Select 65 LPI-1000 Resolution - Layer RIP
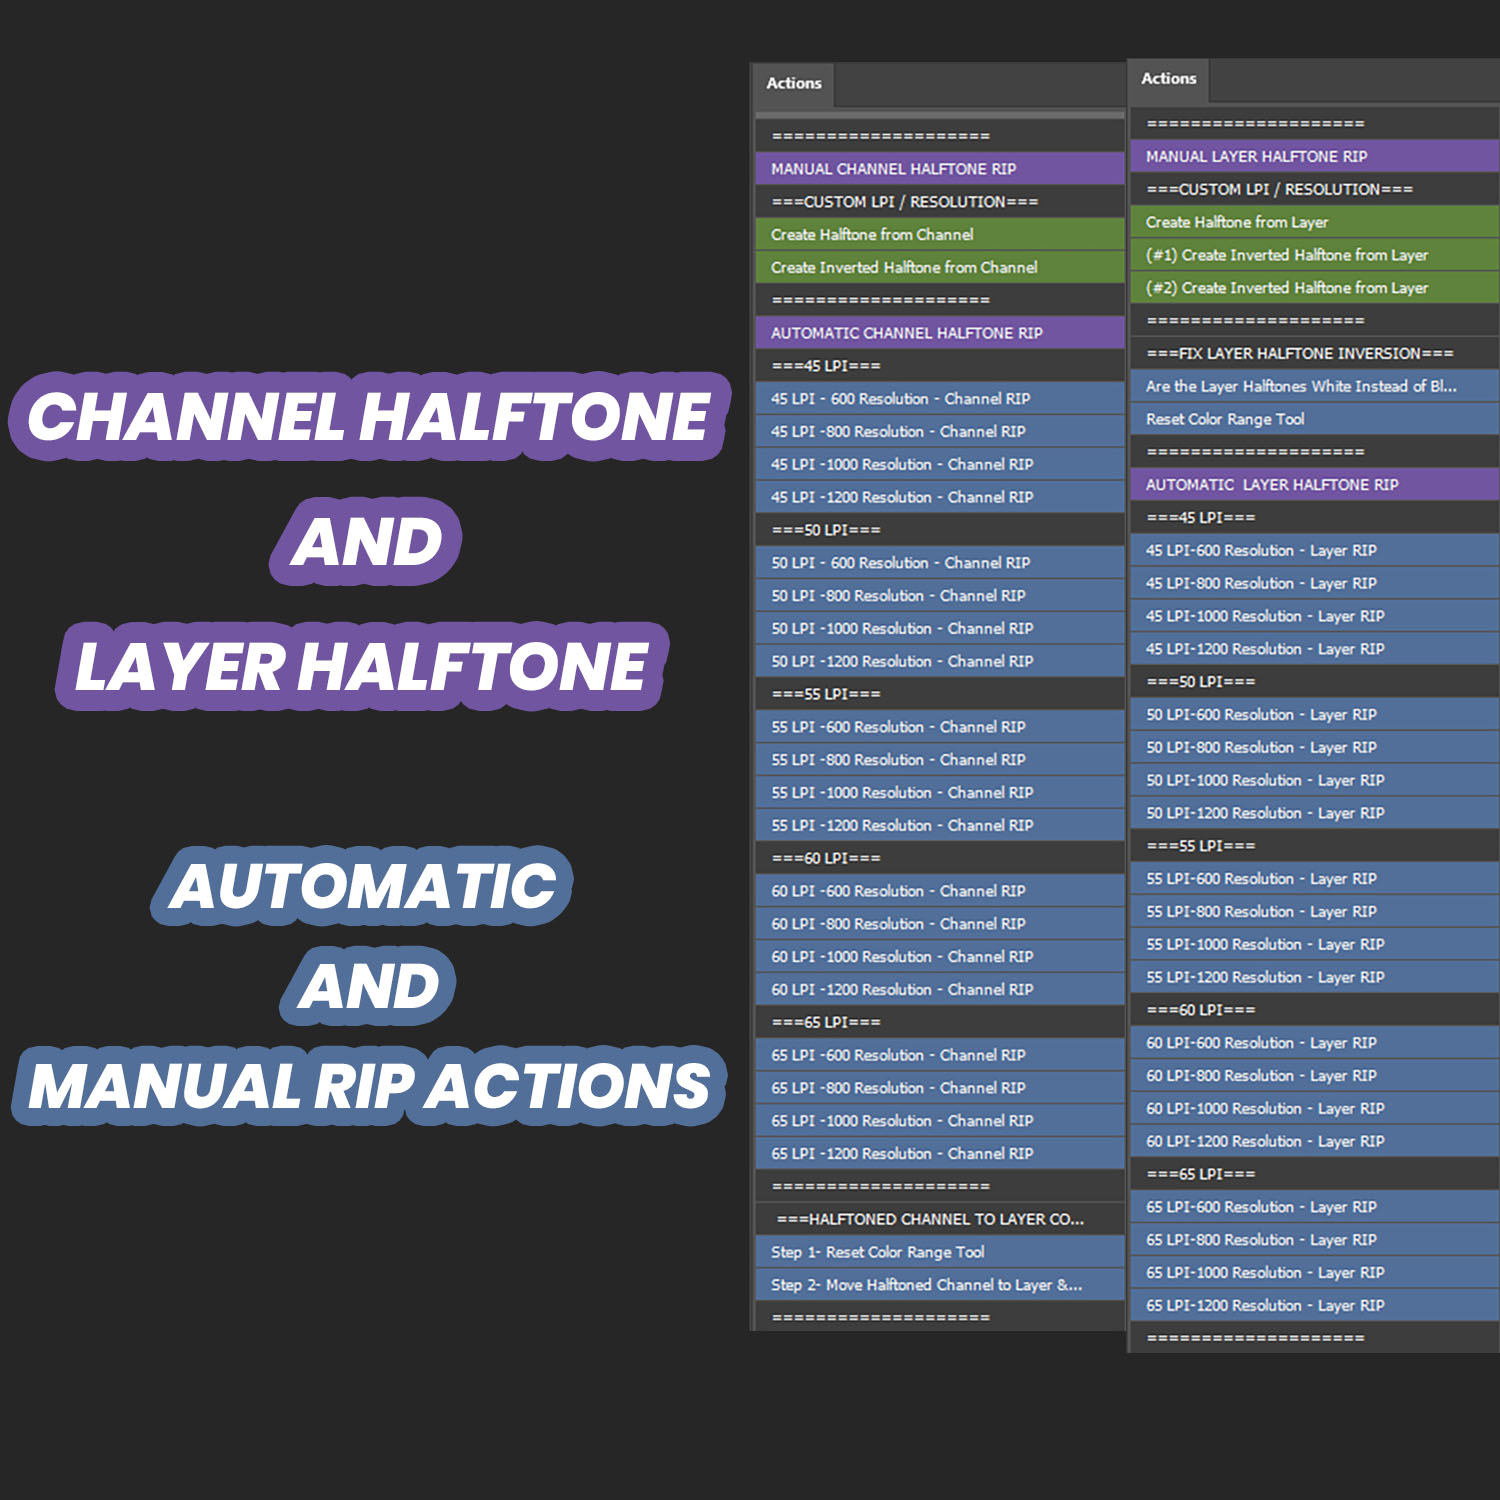This screenshot has width=1500, height=1500. pos(1315,1272)
